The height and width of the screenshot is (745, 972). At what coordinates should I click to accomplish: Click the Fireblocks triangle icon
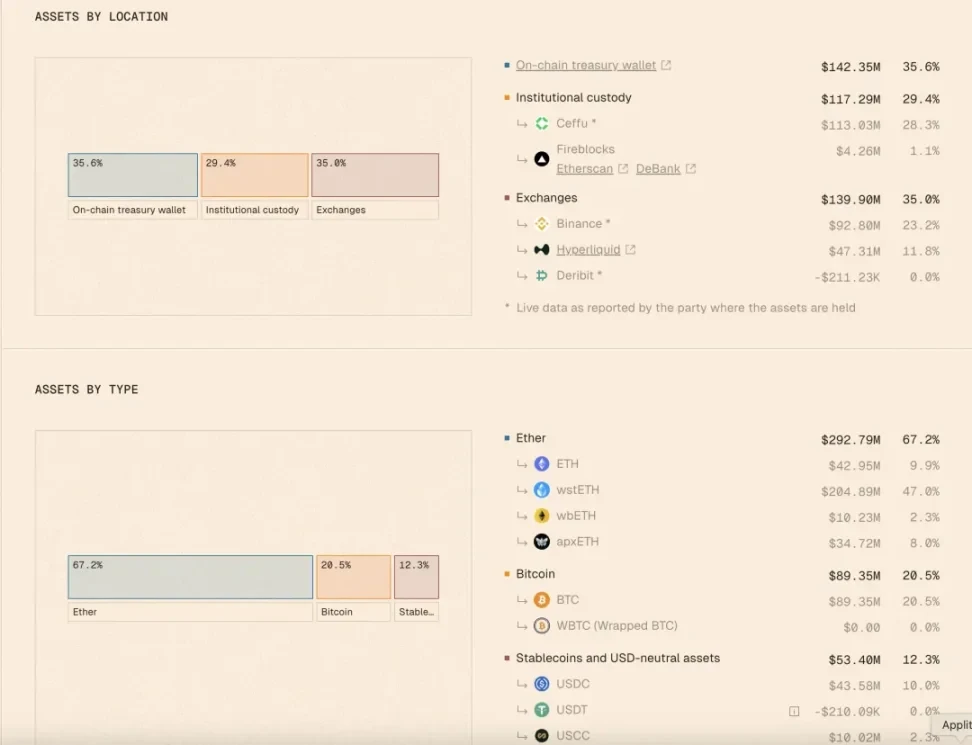542,159
